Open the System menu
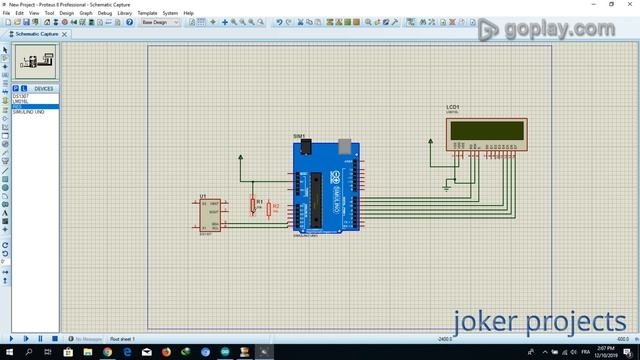 coord(170,13)
